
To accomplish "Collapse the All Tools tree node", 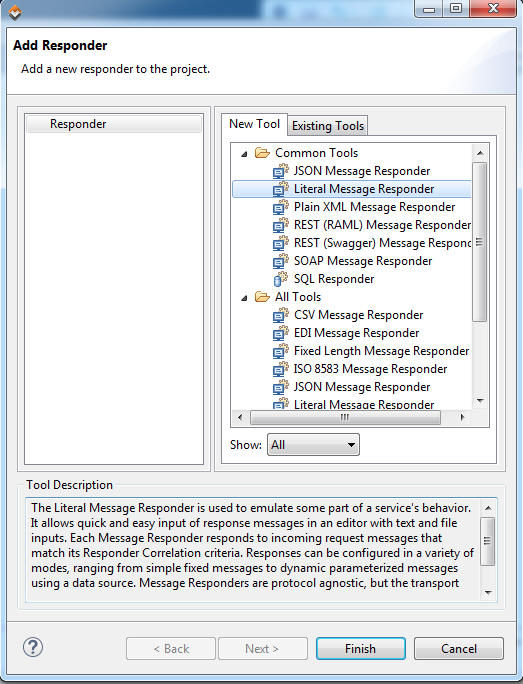I will coord(244,298).
